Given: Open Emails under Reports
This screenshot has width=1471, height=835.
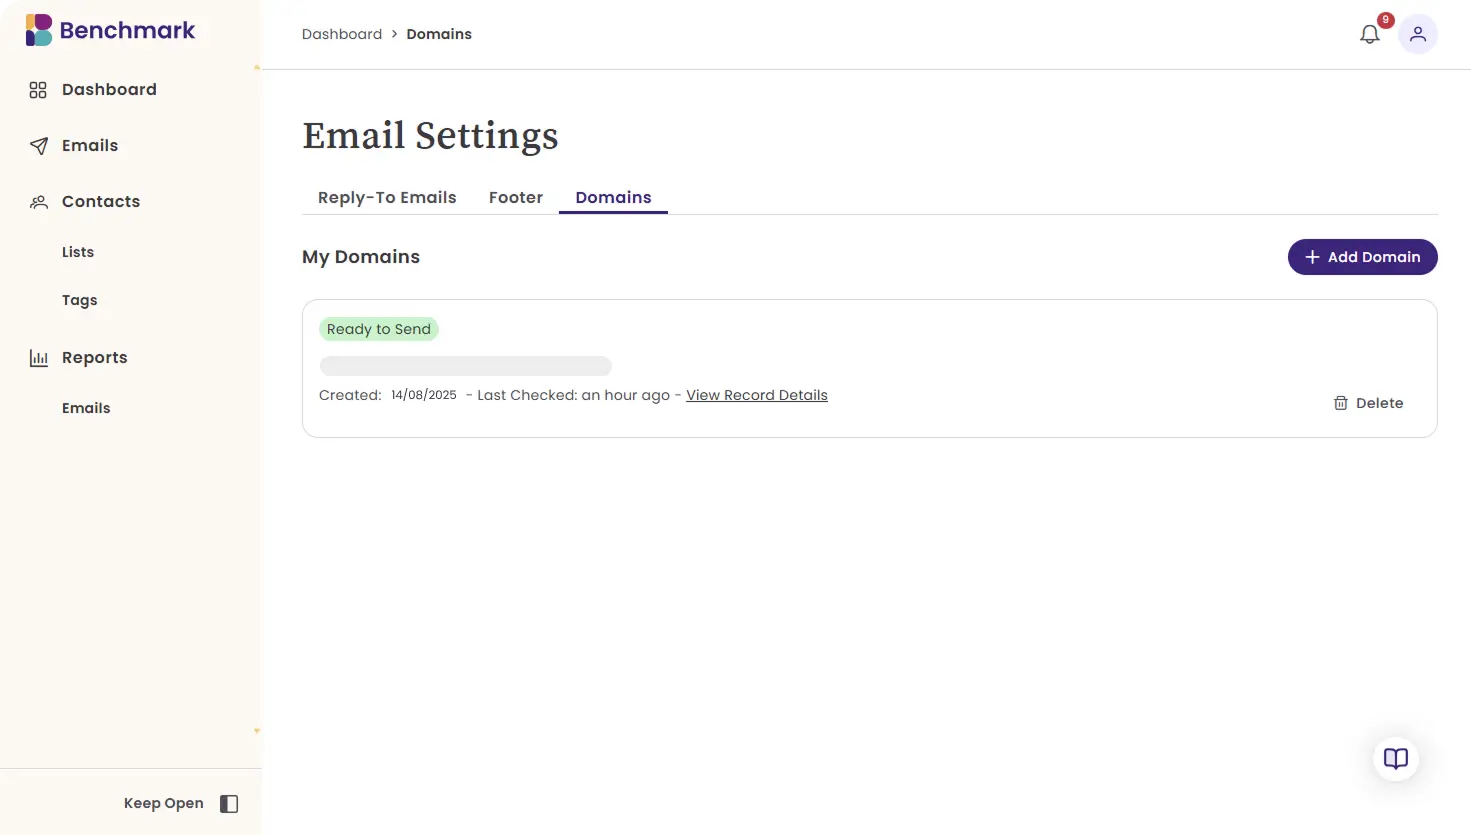Looking at the screenshot, I should [86, 408].
